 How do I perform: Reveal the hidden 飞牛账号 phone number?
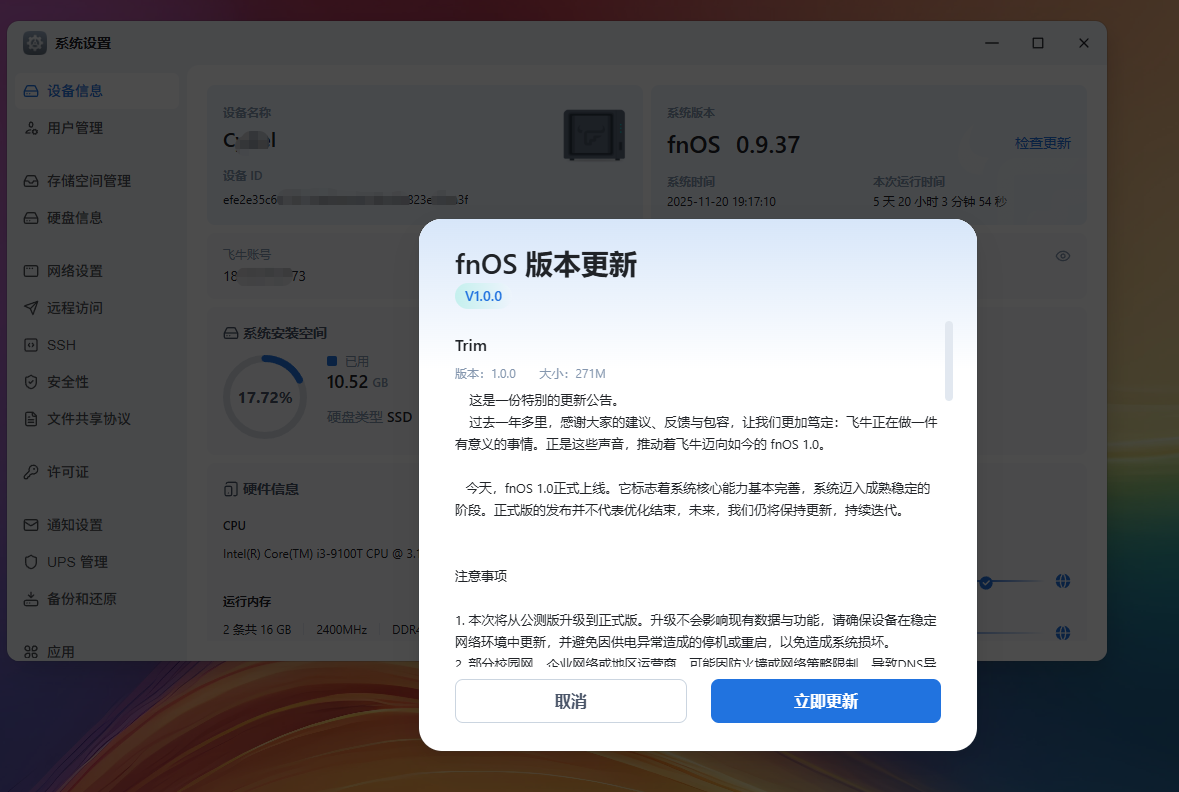tap(1062, 256)
